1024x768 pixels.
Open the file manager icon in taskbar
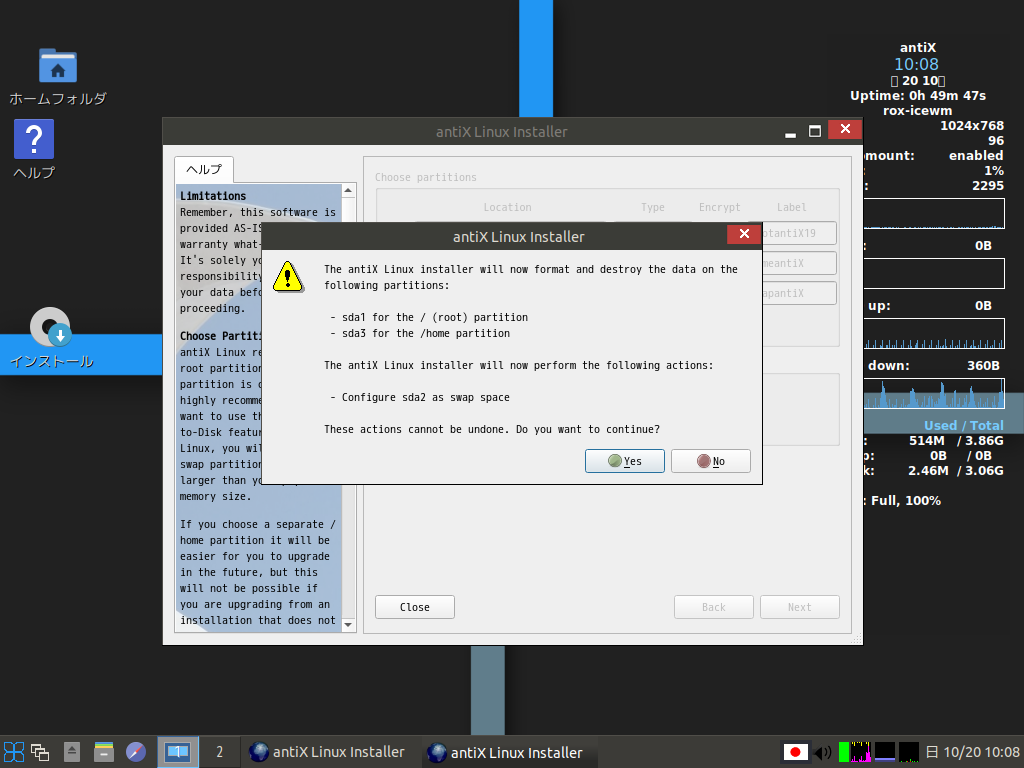(x=104, y=752)
